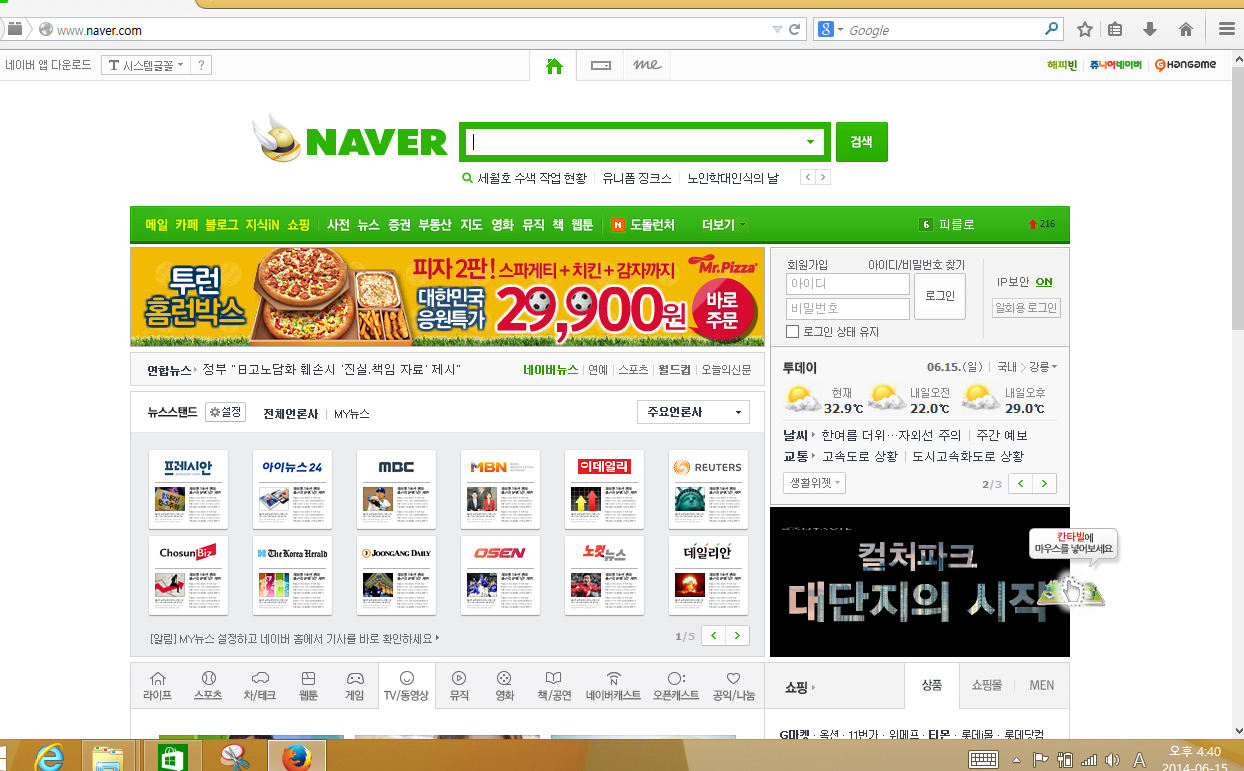Expand the 더보기 menu
This screenshot has width=1244, height=771.
coord(725,225)
